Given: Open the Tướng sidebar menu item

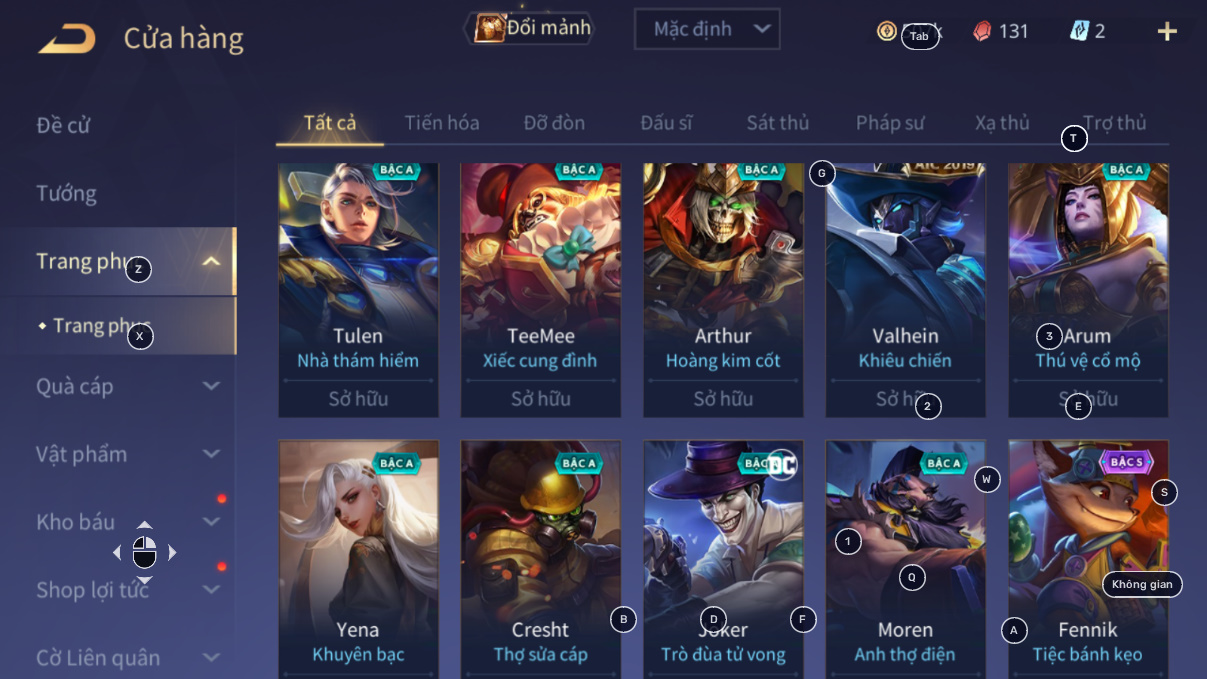Looking at the screenshot, I should click(x=66, y=193).
